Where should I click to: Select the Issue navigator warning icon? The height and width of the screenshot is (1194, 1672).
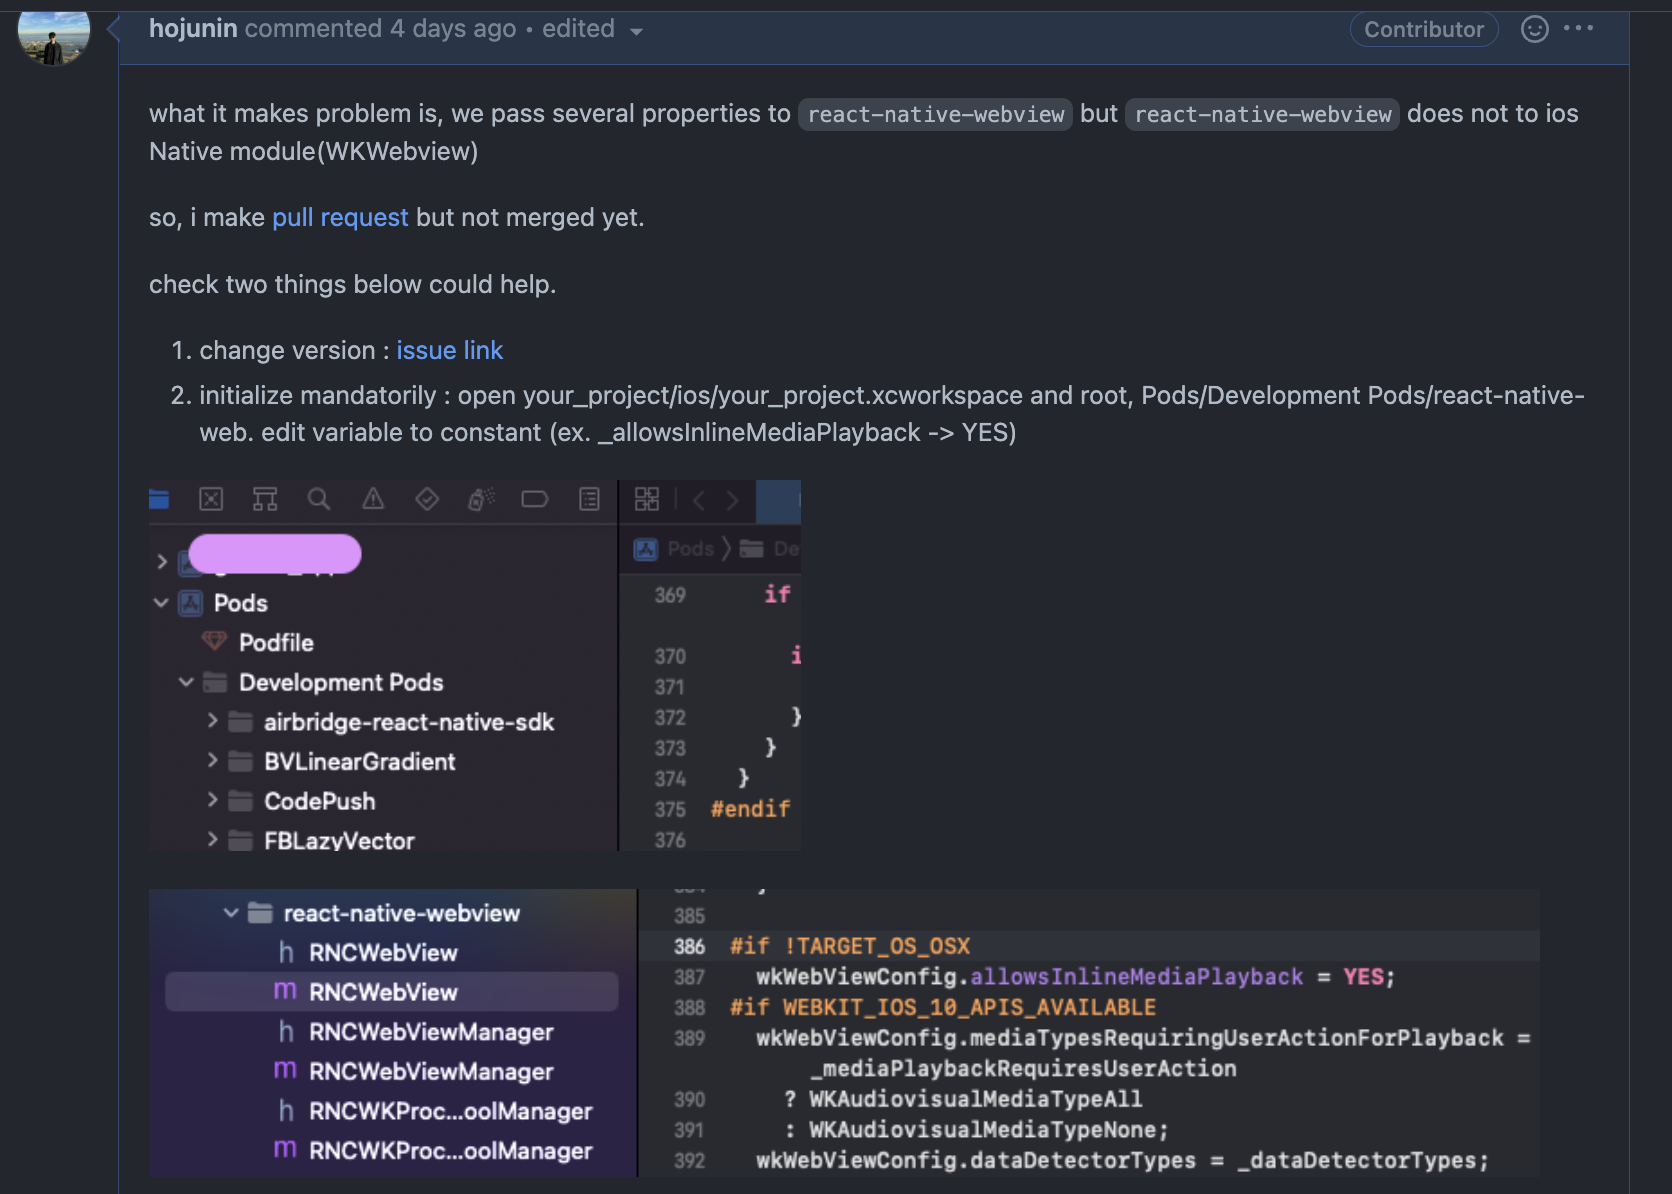click(373, 499)
